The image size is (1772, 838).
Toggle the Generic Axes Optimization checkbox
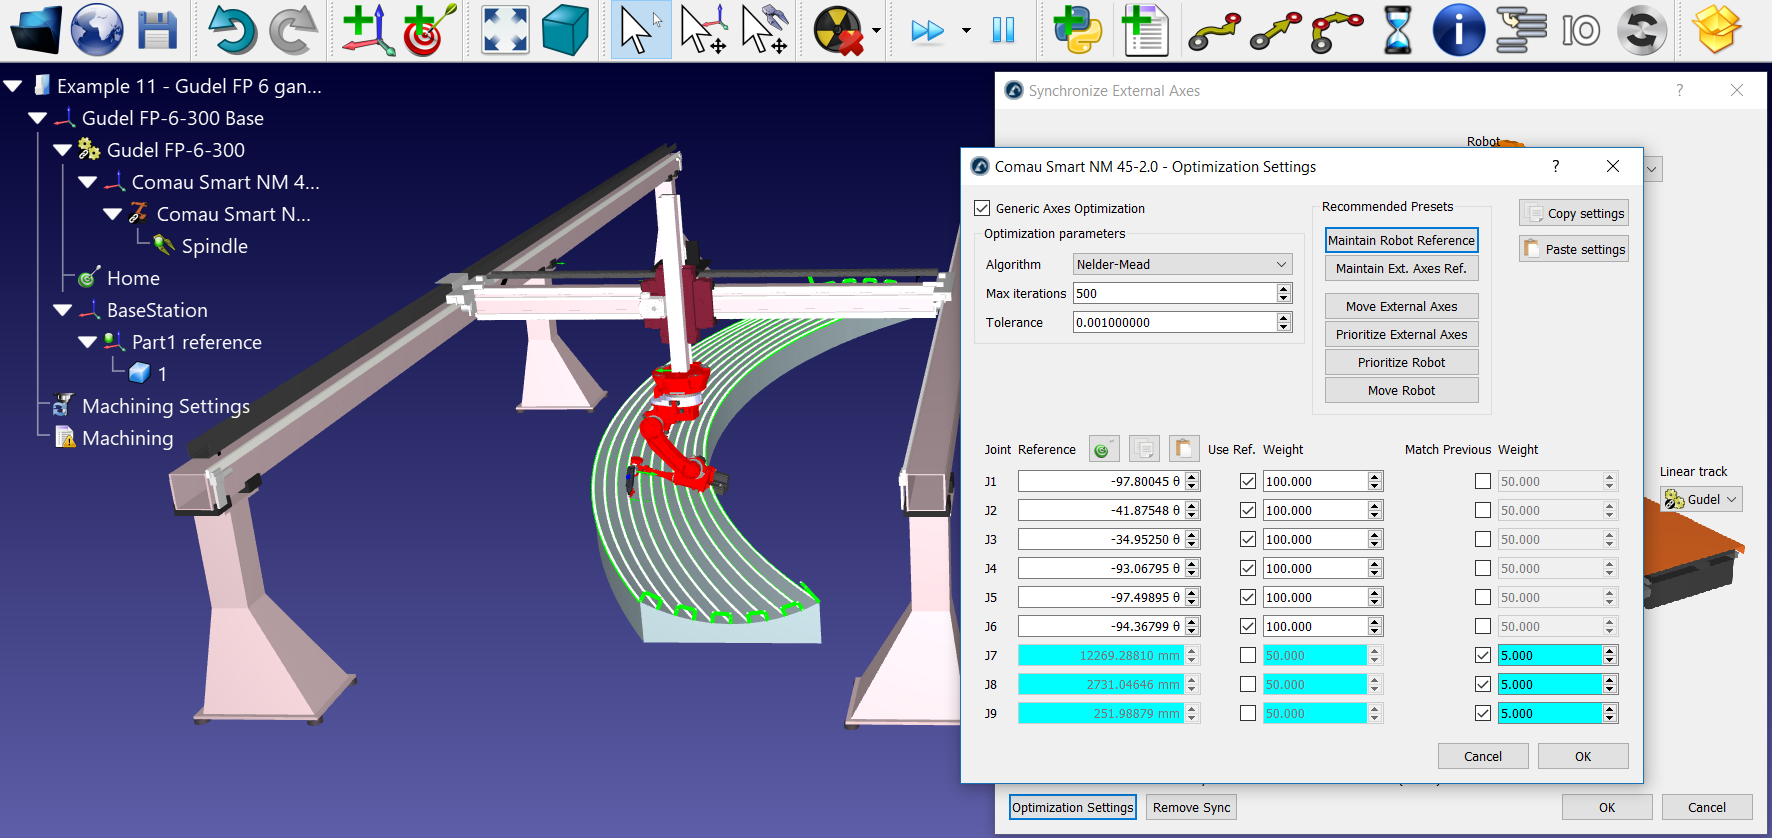[x=982, y=208]
